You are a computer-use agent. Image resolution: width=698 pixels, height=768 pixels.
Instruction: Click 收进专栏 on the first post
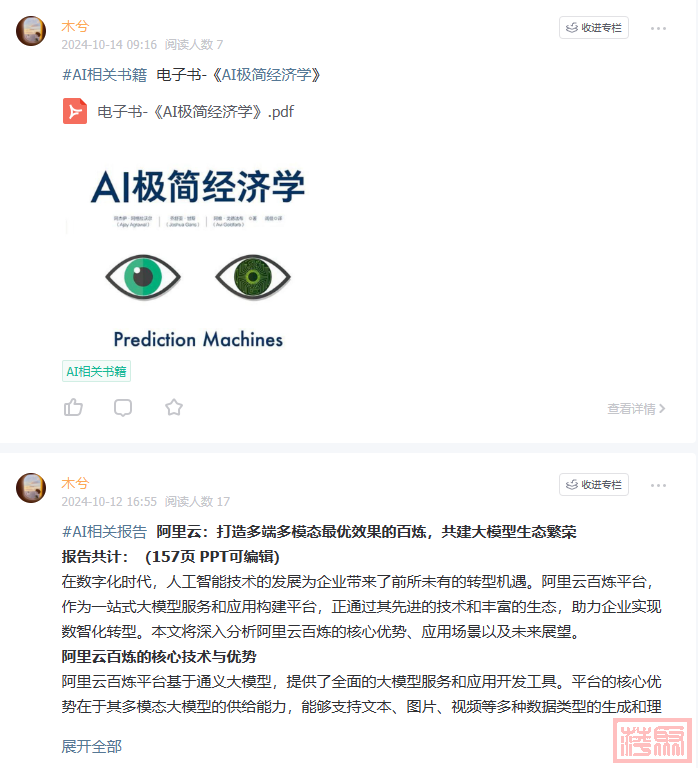coord(594,28)
